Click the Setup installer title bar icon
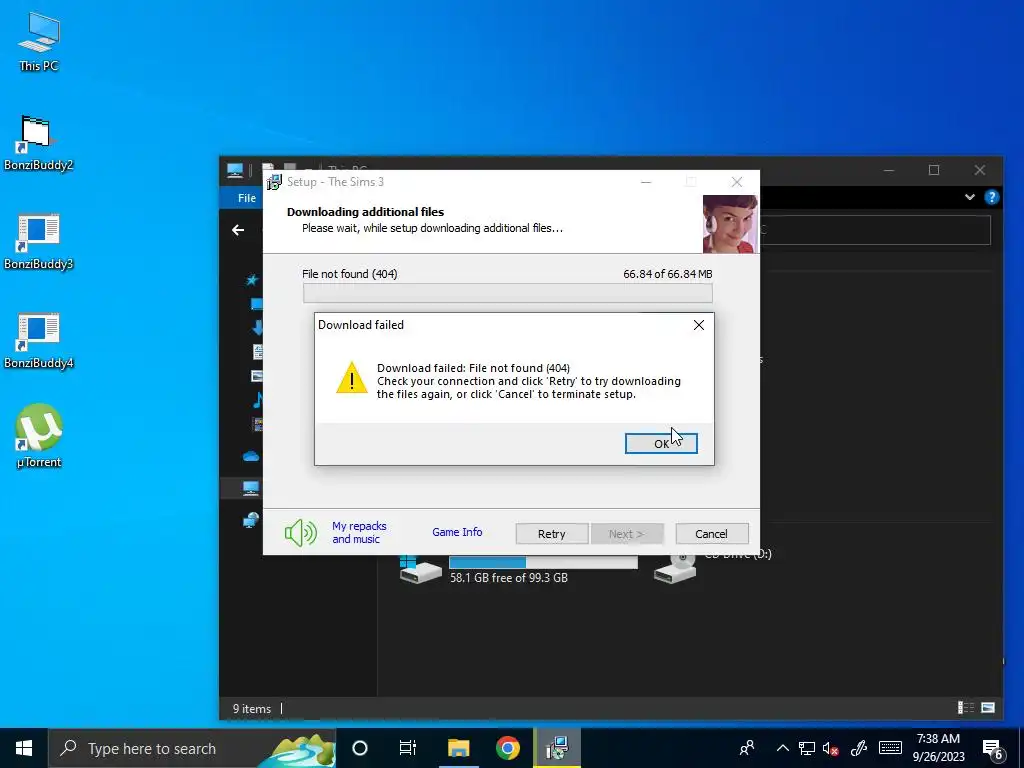1024x768 pixels. pos(274,182)
